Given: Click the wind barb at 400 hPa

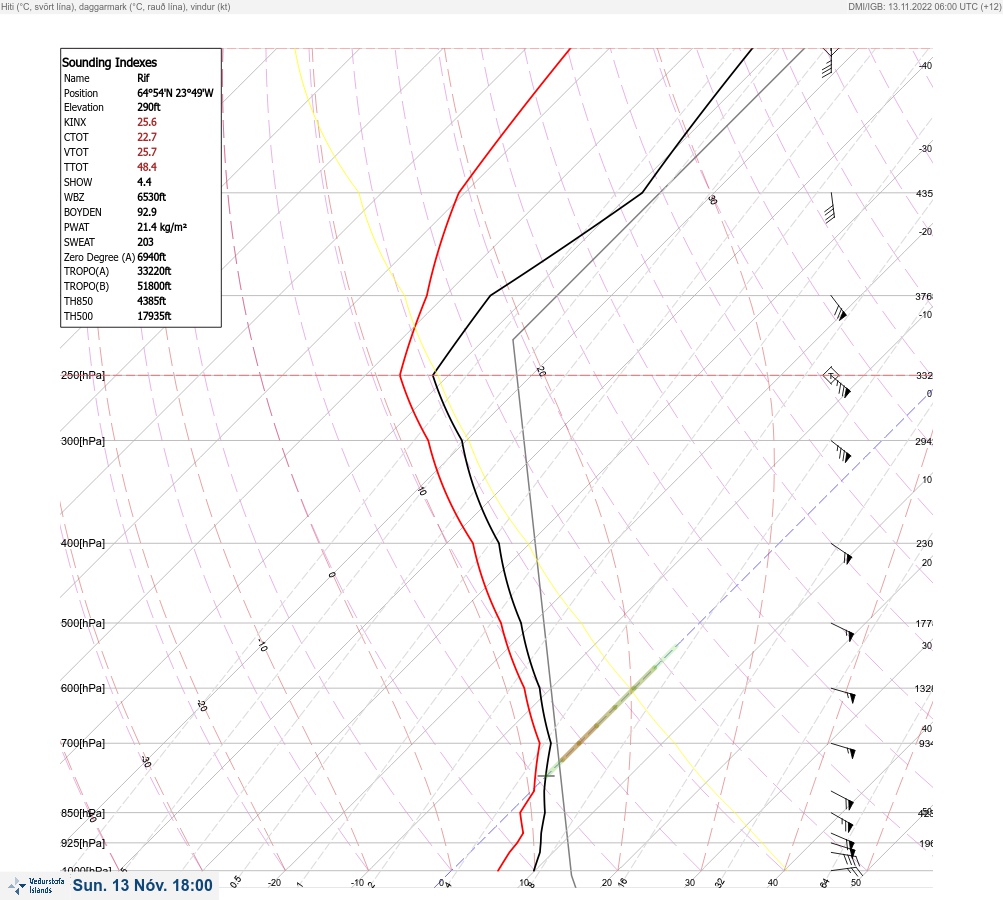Looking at the screenshot, I should pos(842,553).
